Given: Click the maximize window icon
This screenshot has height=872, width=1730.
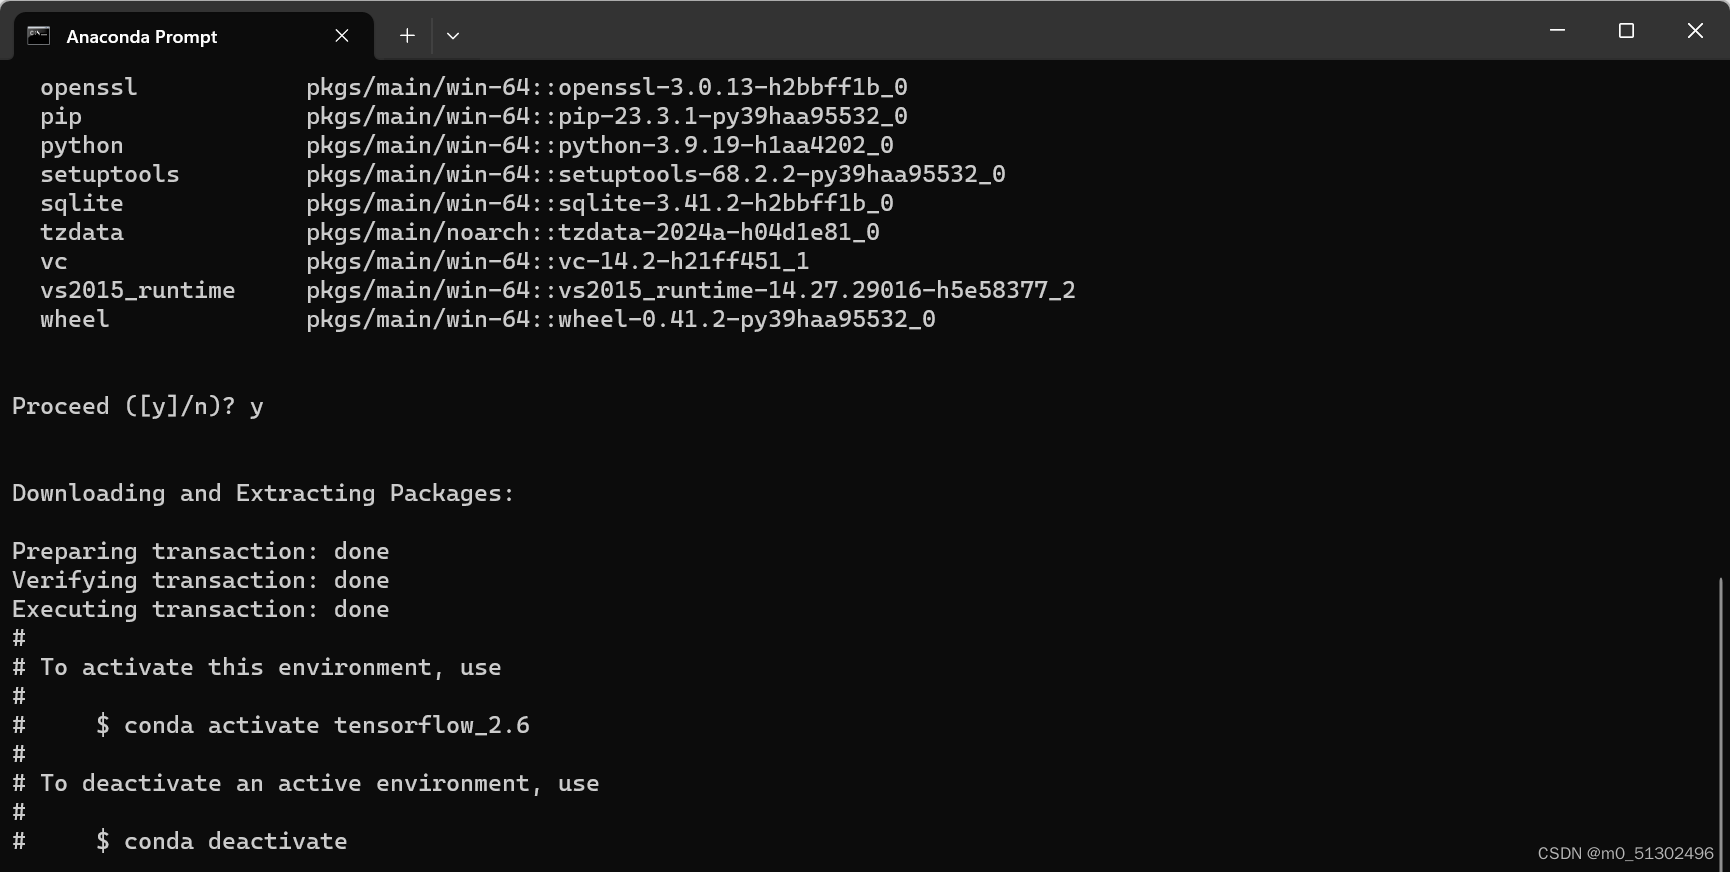Looking at the screenshot, I should tap(1625, 30).
